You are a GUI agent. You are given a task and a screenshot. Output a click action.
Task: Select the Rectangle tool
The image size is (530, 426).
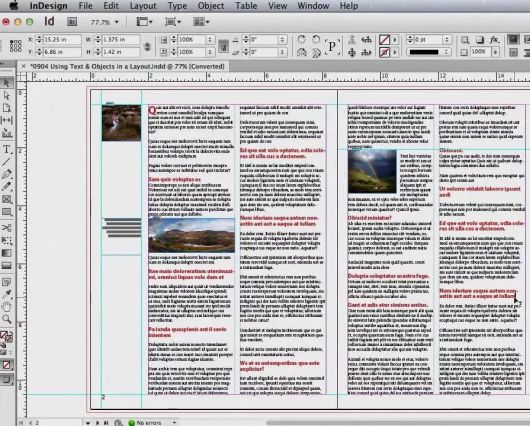(x=7, y=212)
